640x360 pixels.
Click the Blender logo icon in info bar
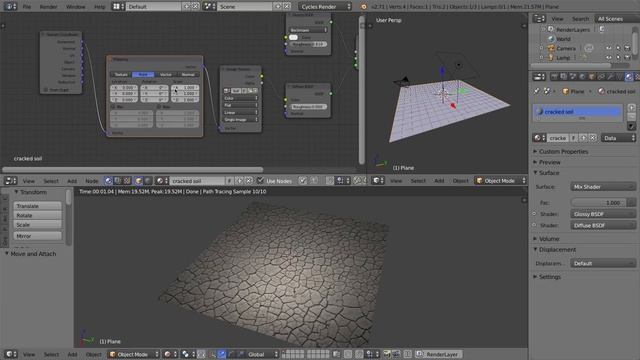363,7
